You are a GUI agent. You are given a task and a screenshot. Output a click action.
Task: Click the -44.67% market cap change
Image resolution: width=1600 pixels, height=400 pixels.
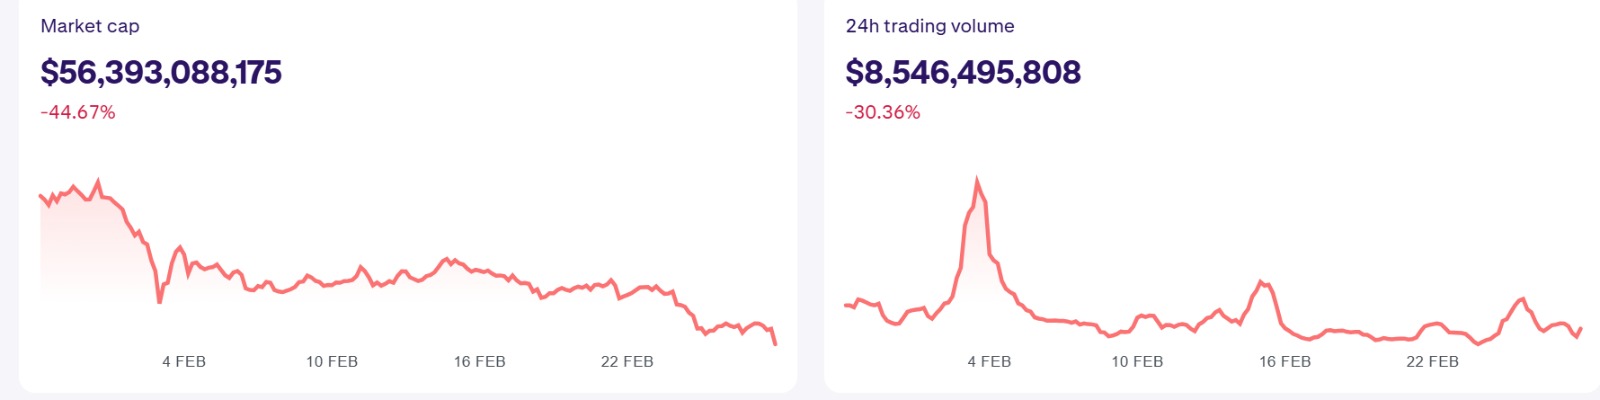78,112
